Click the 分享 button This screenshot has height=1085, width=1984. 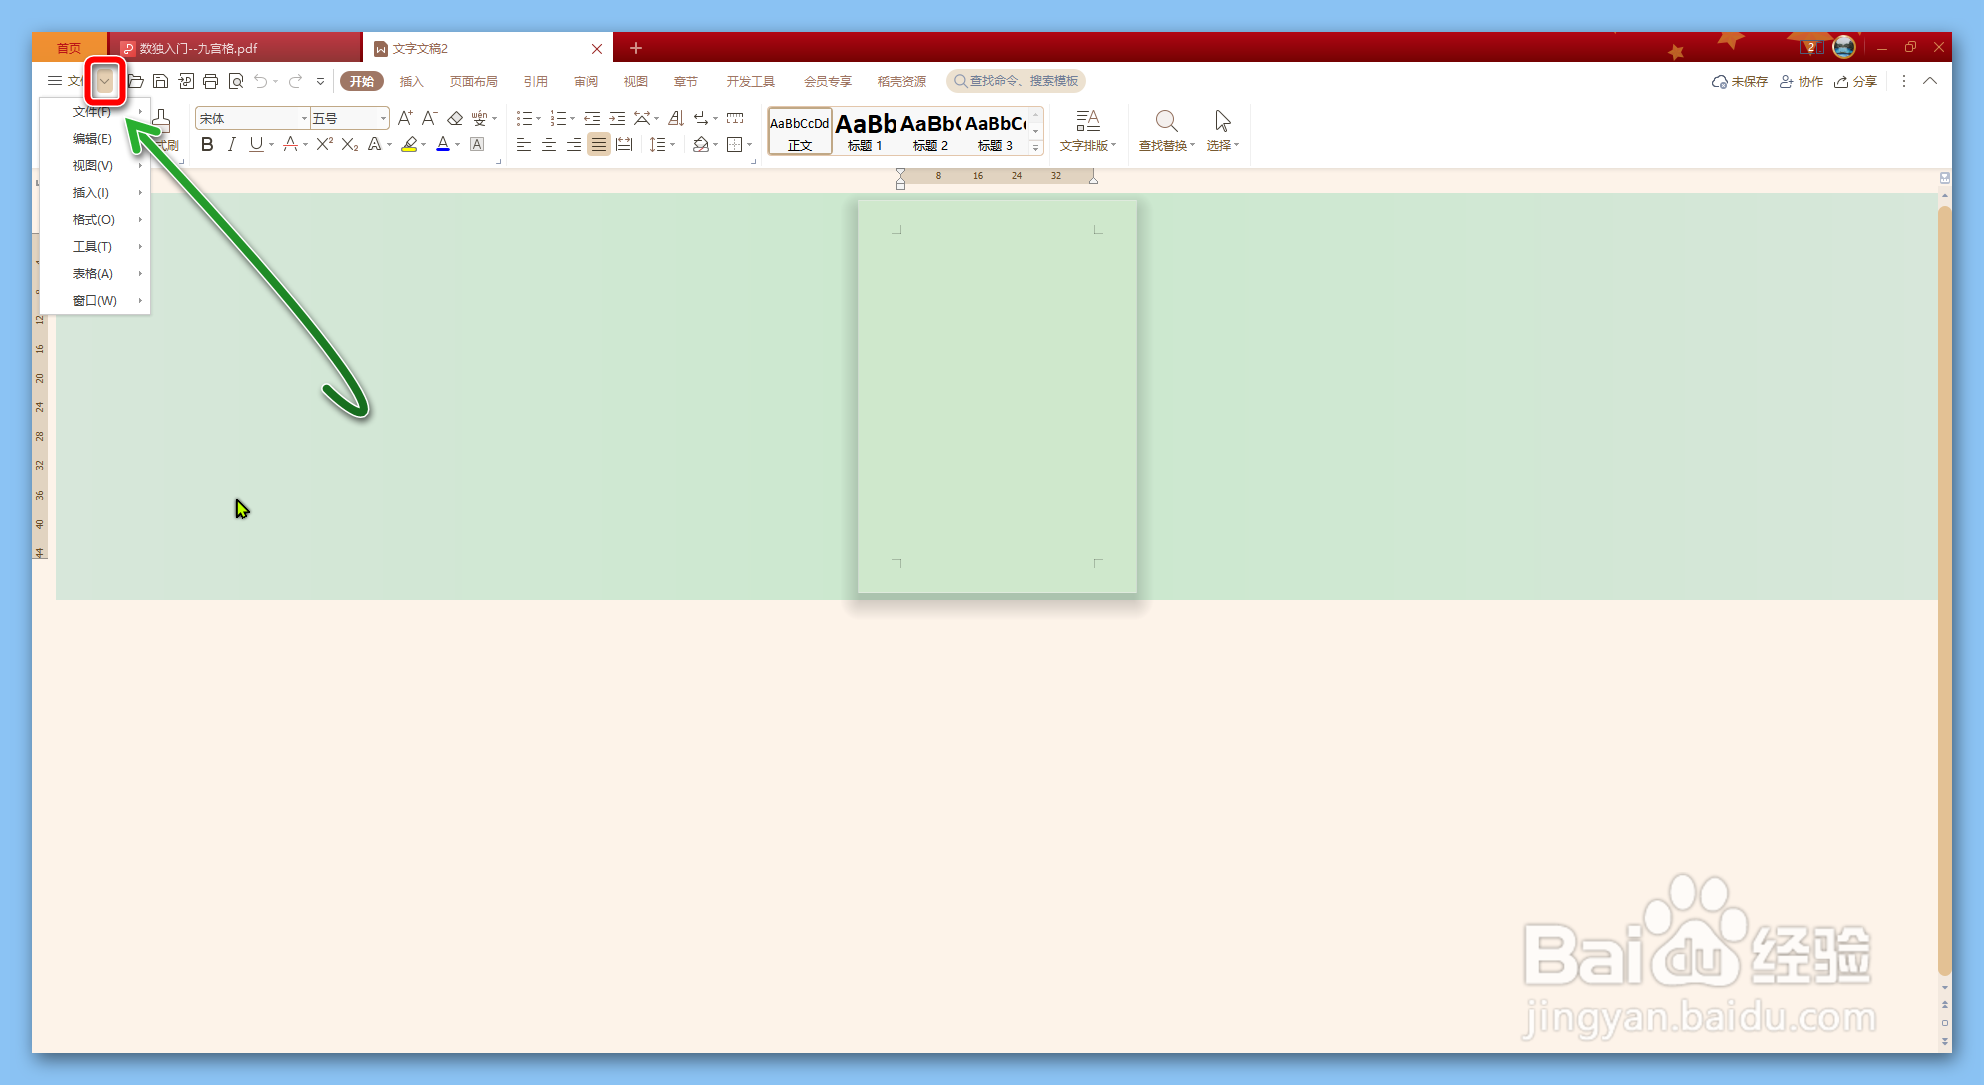pyautogui.click(x=1855, y=81)
